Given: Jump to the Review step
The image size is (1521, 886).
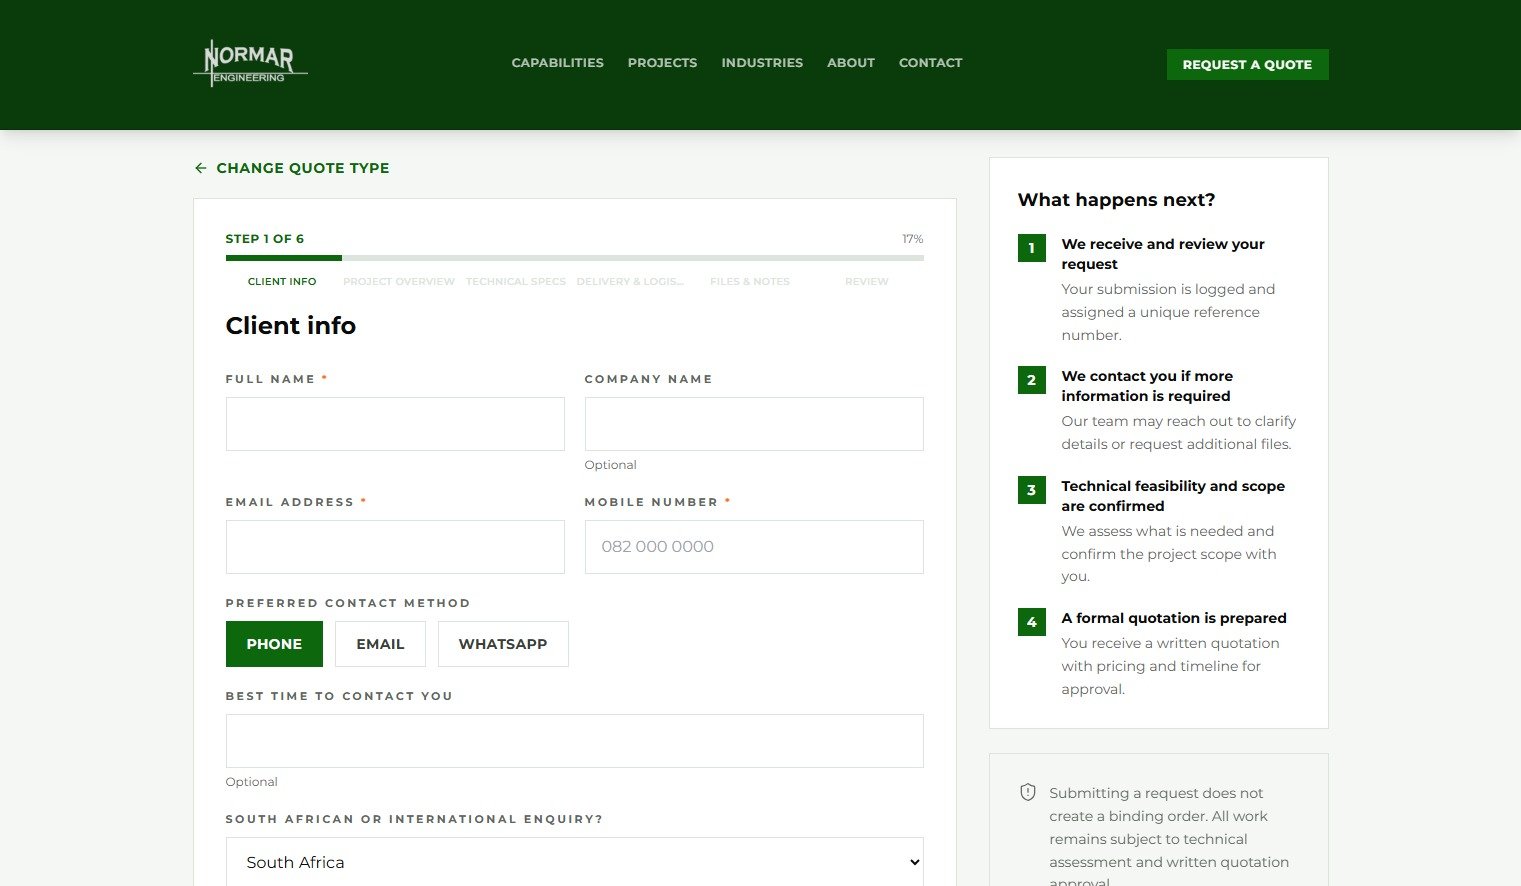Looking at the screenshot, I should 867,282.
